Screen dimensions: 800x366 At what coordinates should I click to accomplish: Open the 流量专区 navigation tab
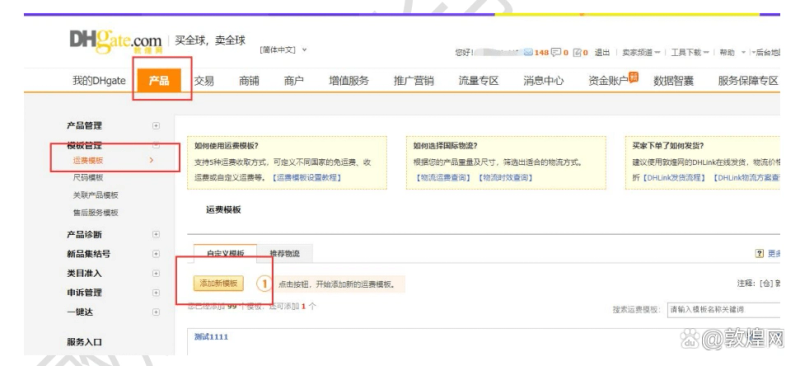point(479,81)
